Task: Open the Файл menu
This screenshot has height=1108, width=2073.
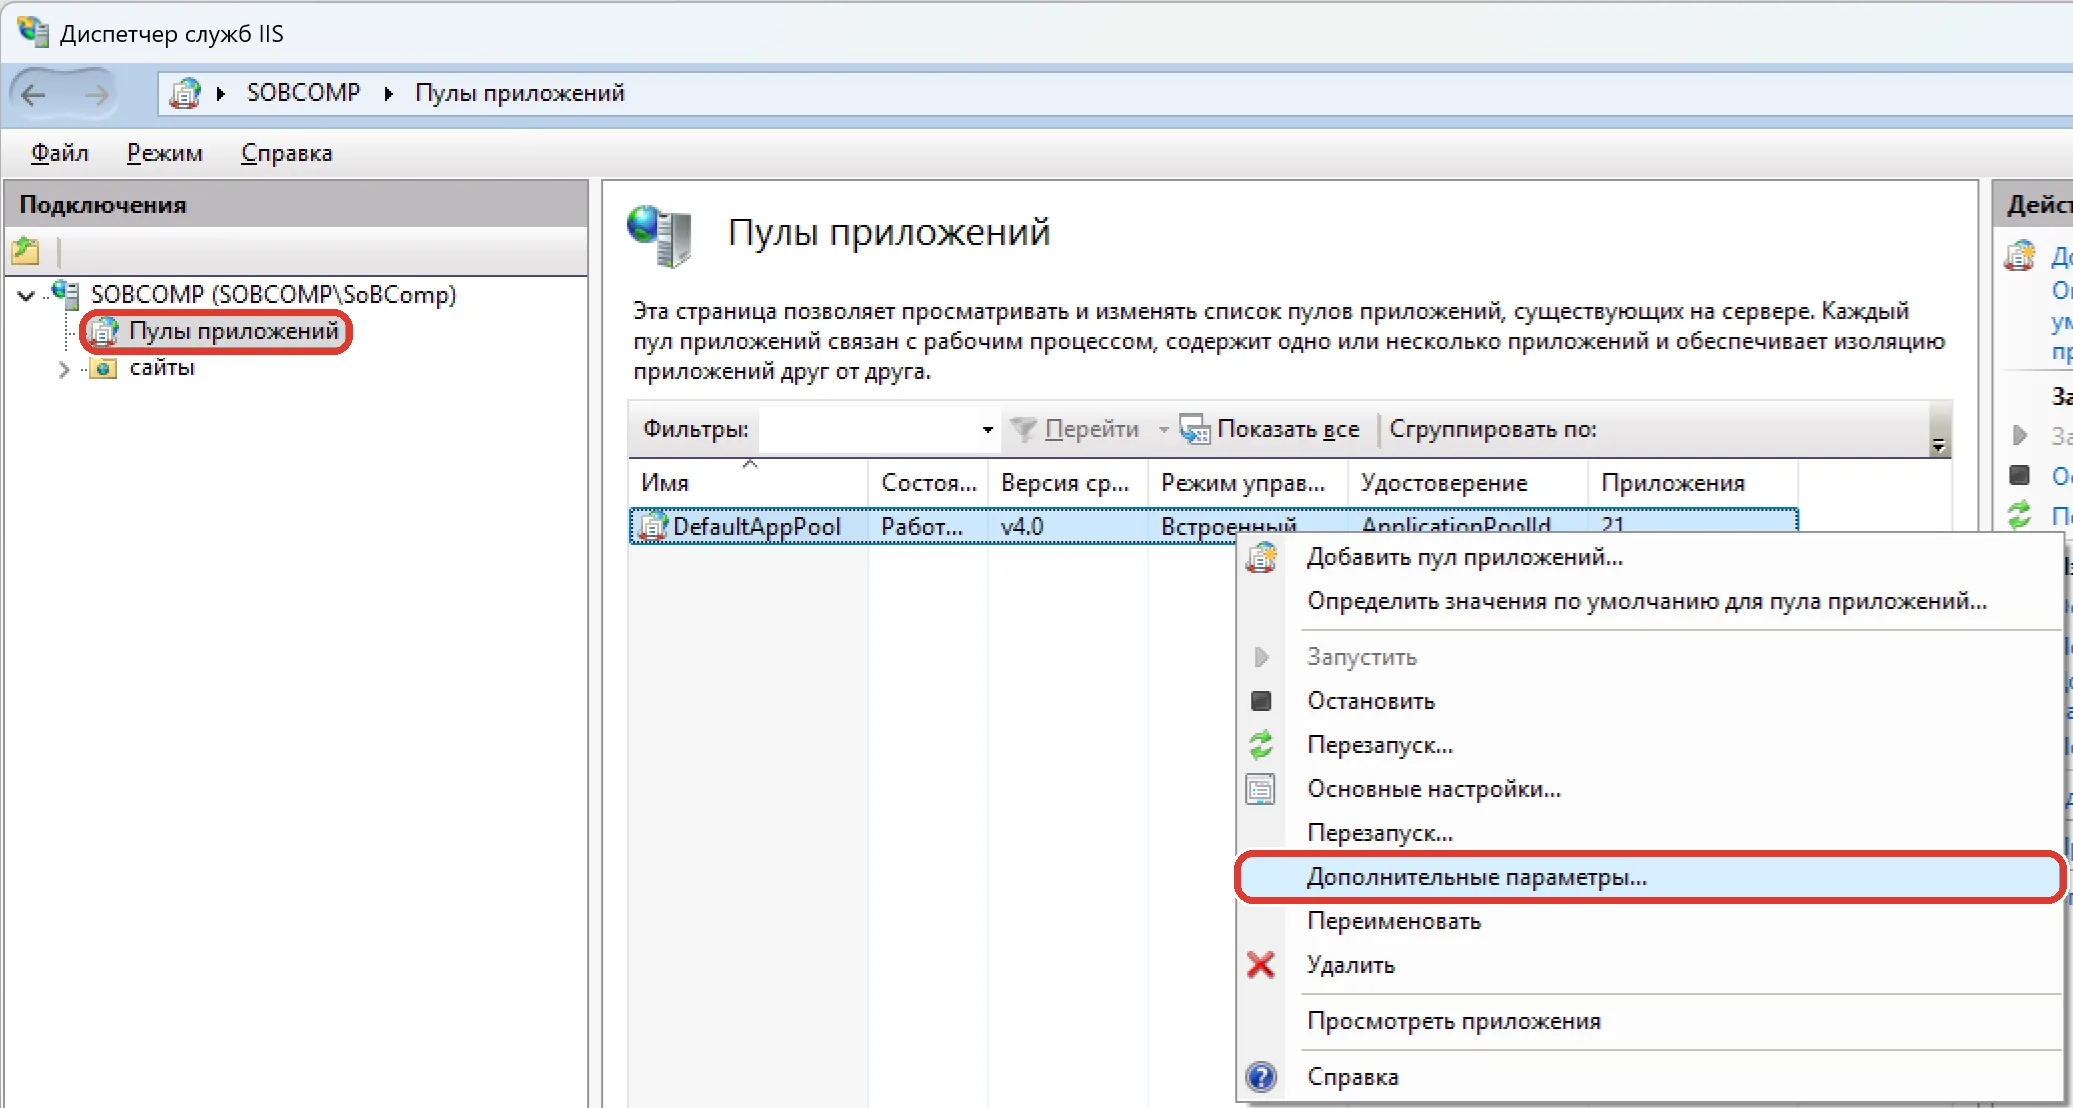Action: (x=60, y=153)
